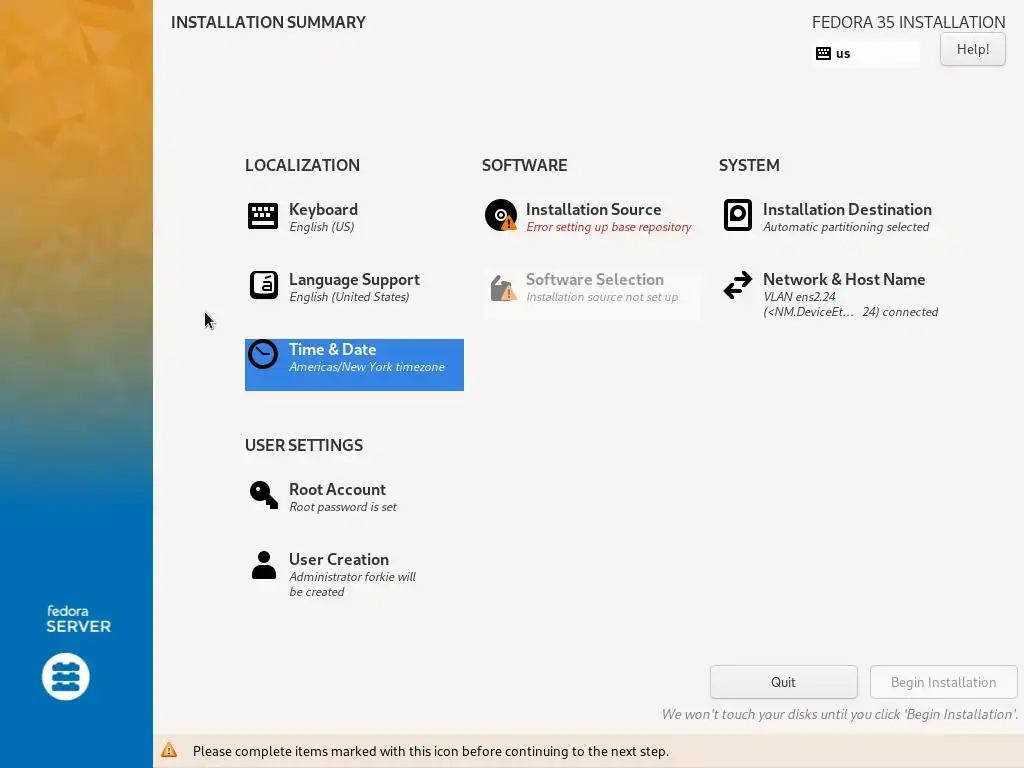Open Root Account label
The width and height of the screenshot is (1024, 768).
click(x=337, y=490)
